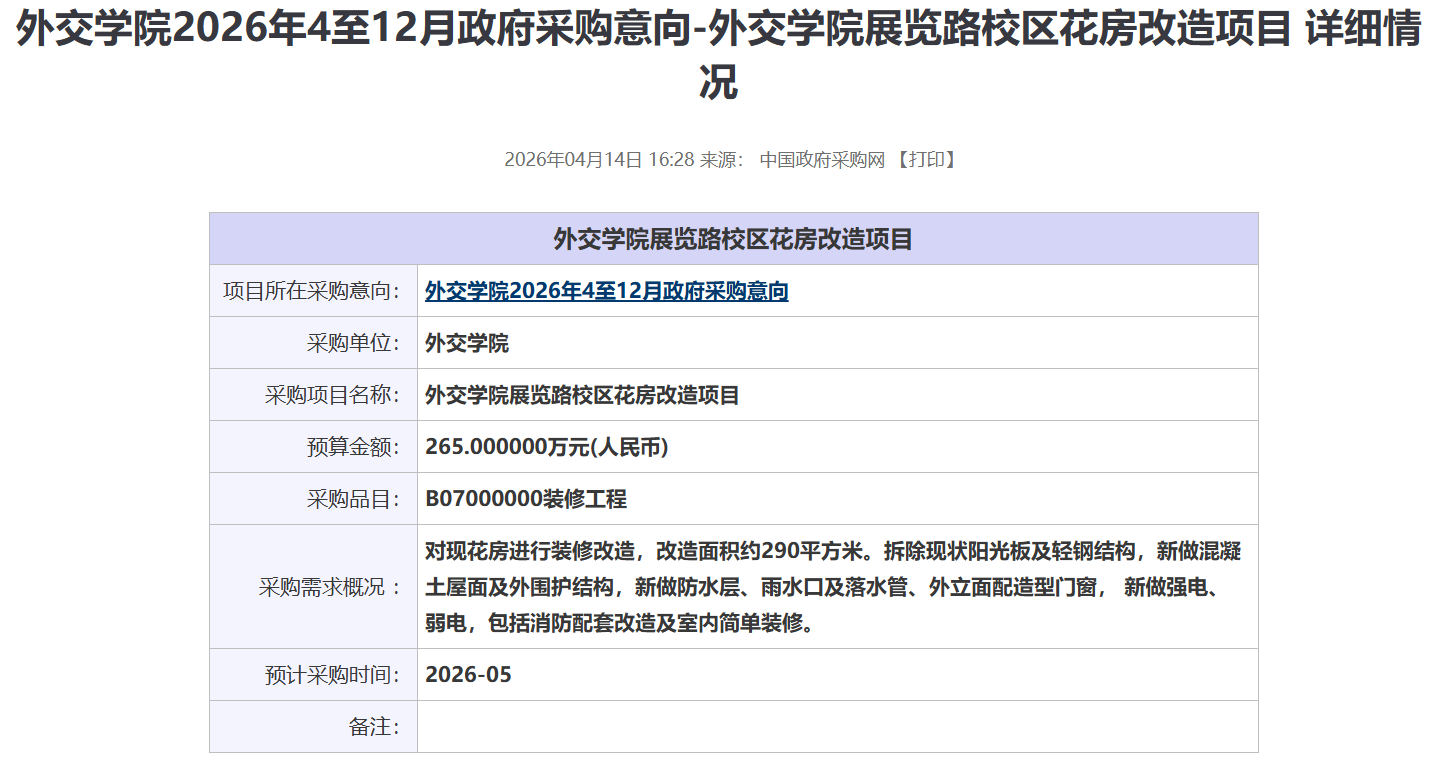Select the label 预计采购时间:
The width and height of the screenshot is (1433, 764).
pos(333,675)
